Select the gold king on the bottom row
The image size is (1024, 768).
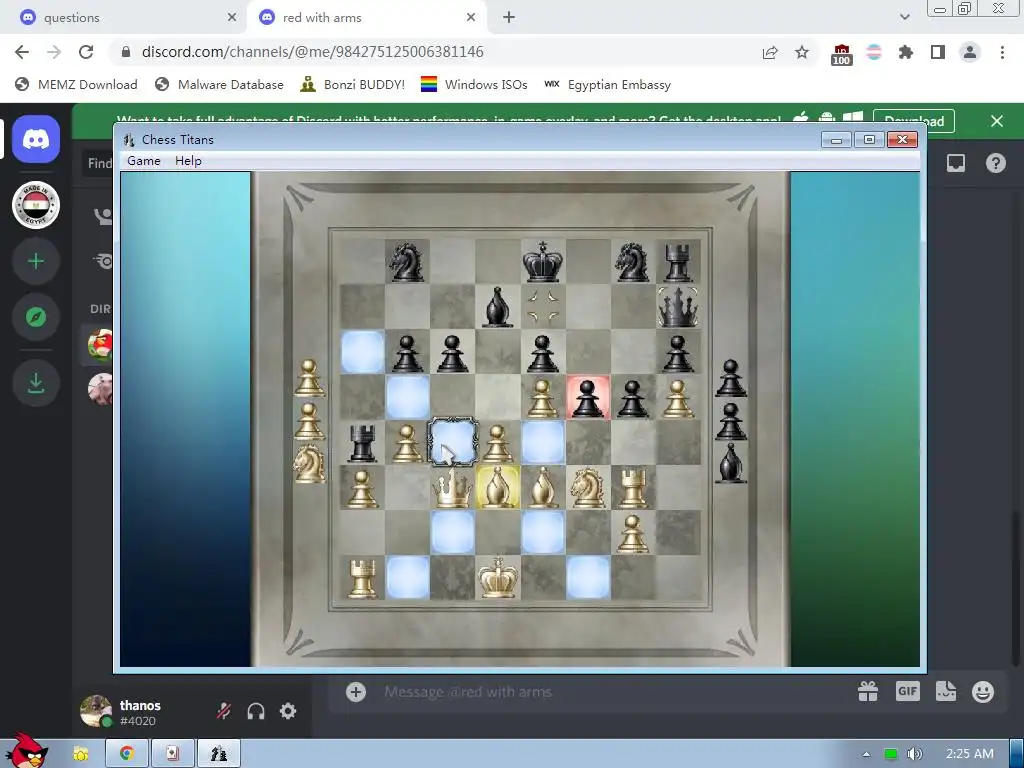(498, 577)
